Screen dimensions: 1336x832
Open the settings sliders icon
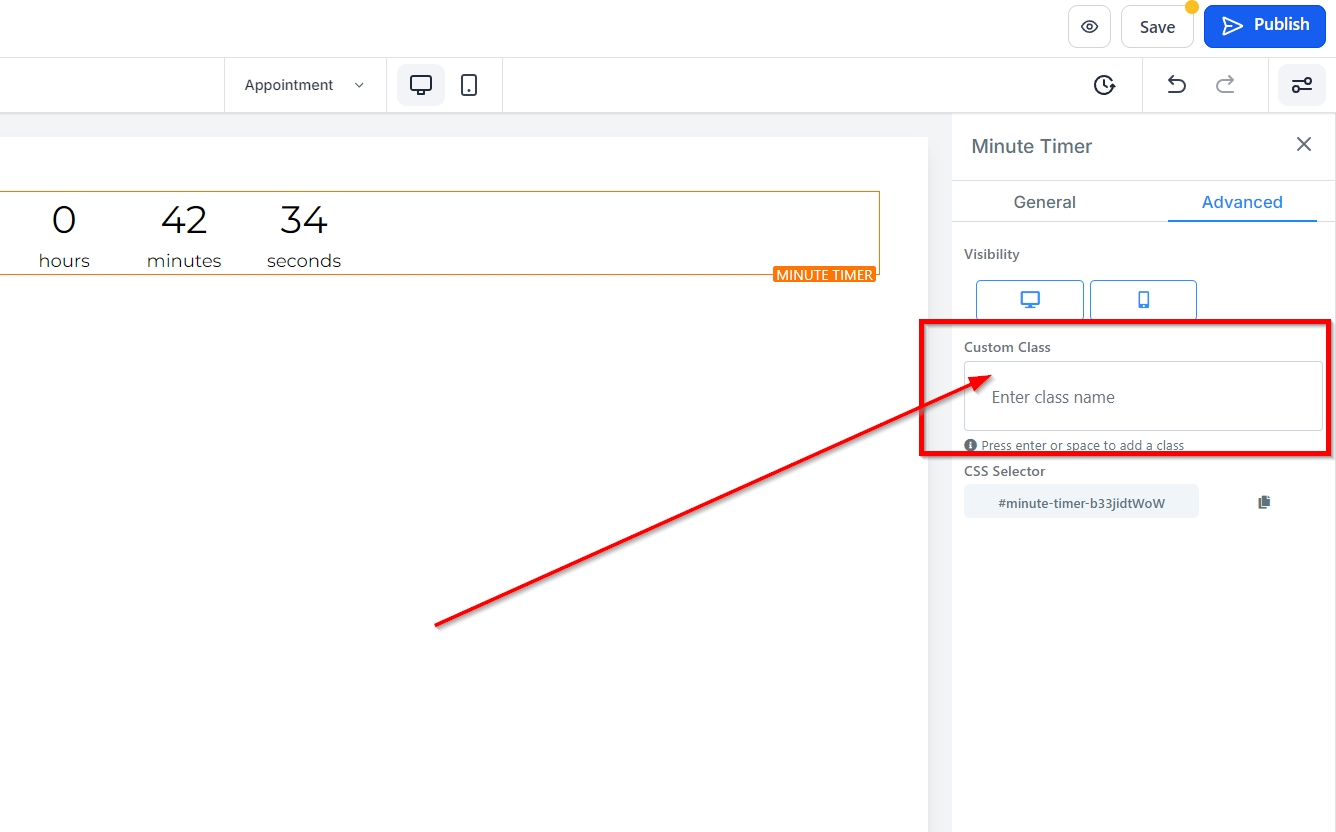click(x=1302, y=85)
